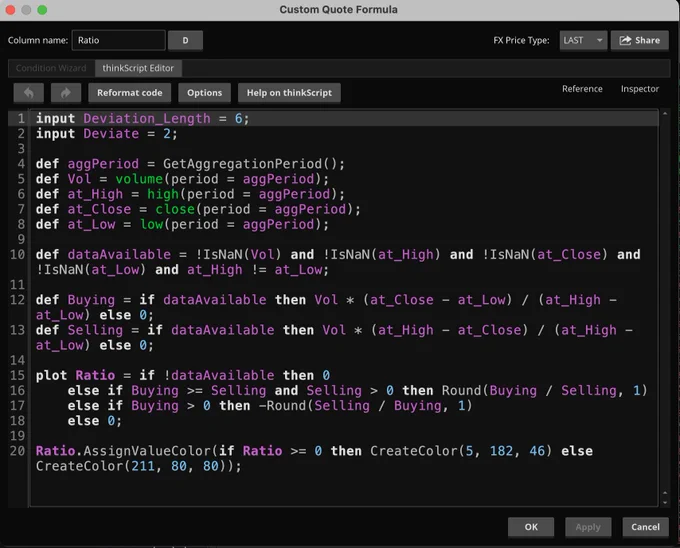Click 'GetAggregationPeriod()' on line 4
680x548 pixels.
coord(249,164)
